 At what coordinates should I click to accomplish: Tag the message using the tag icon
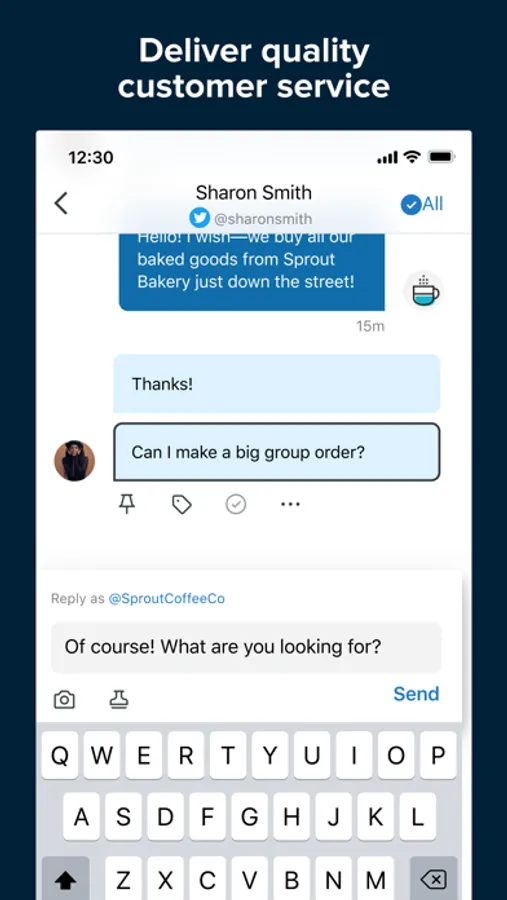click(x=181, y=505)
